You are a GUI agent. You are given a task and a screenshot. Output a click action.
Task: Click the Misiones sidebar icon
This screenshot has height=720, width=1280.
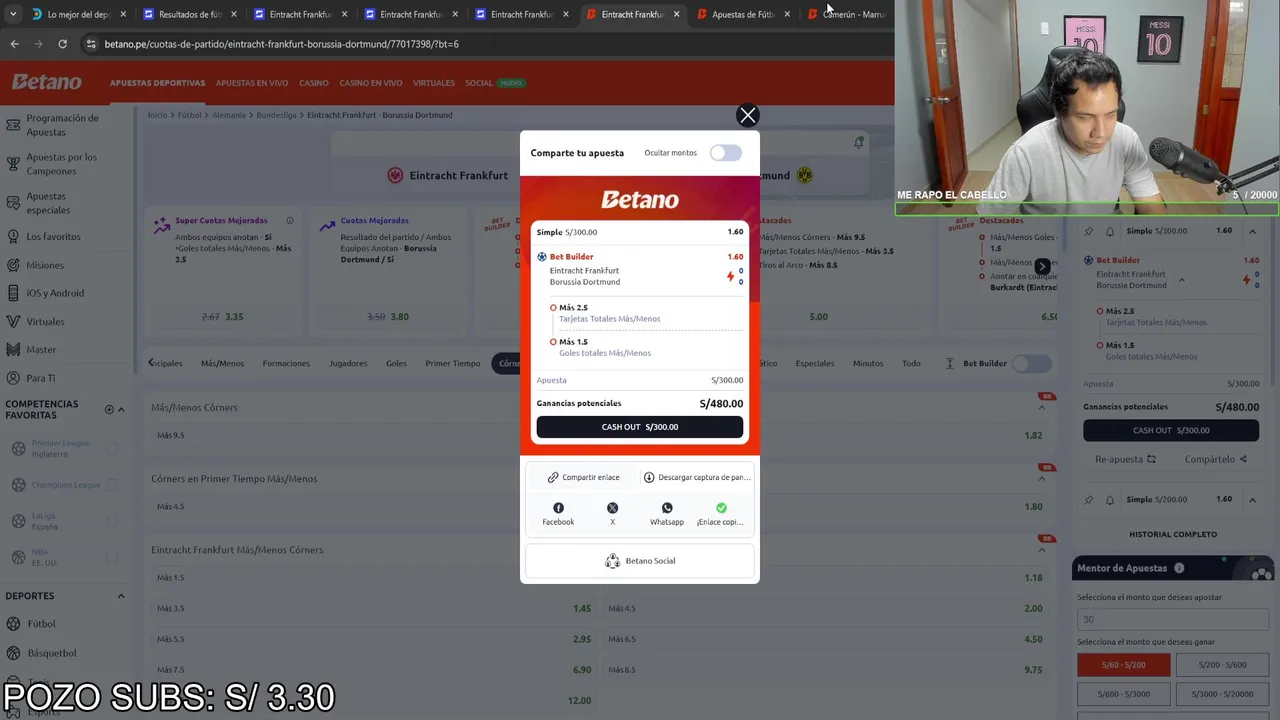point(13,265)
